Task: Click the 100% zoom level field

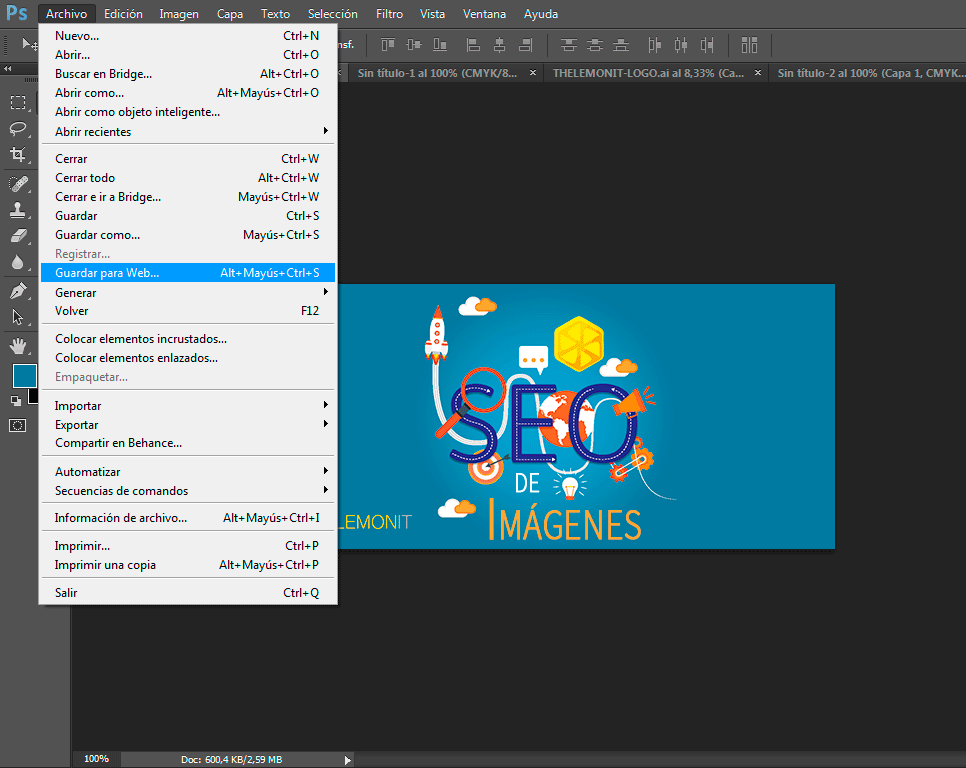Action: pyautogui.click(x=96, y=759)
